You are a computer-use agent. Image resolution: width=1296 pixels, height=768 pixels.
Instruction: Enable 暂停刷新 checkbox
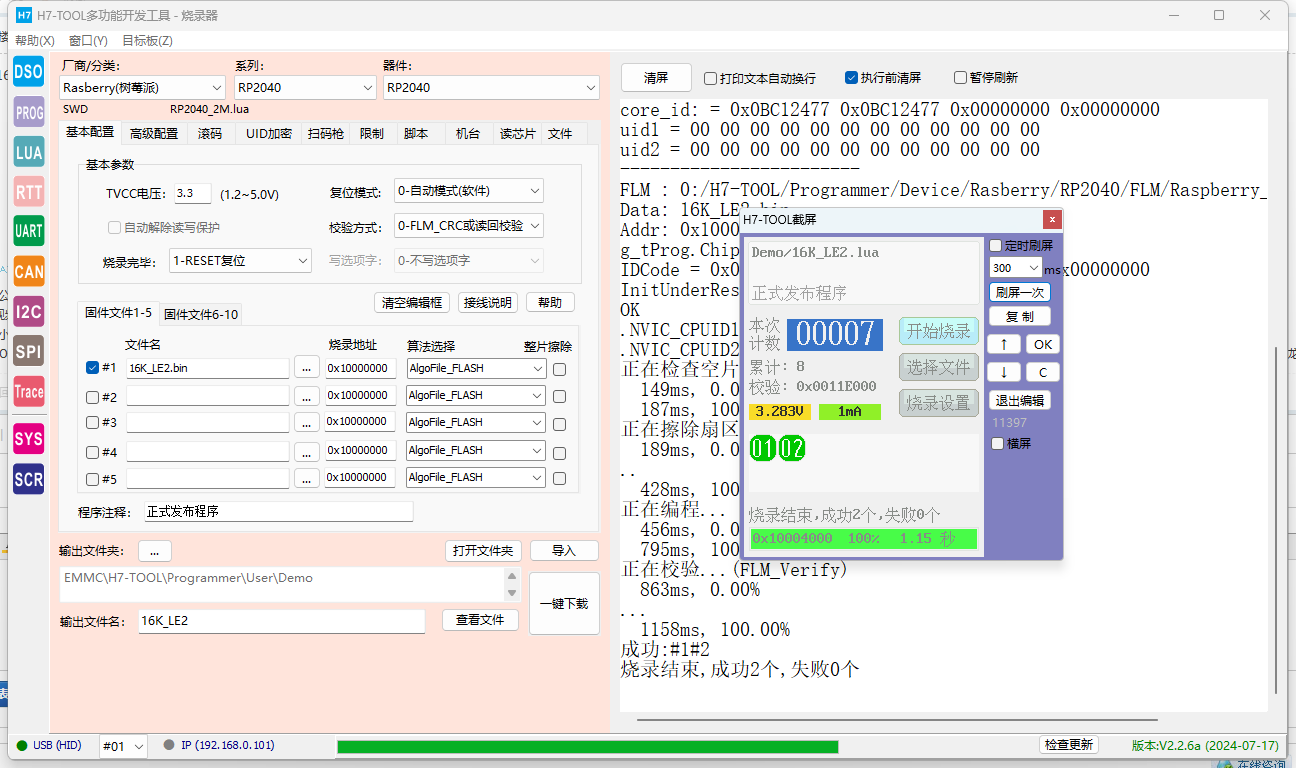(960, 77)
